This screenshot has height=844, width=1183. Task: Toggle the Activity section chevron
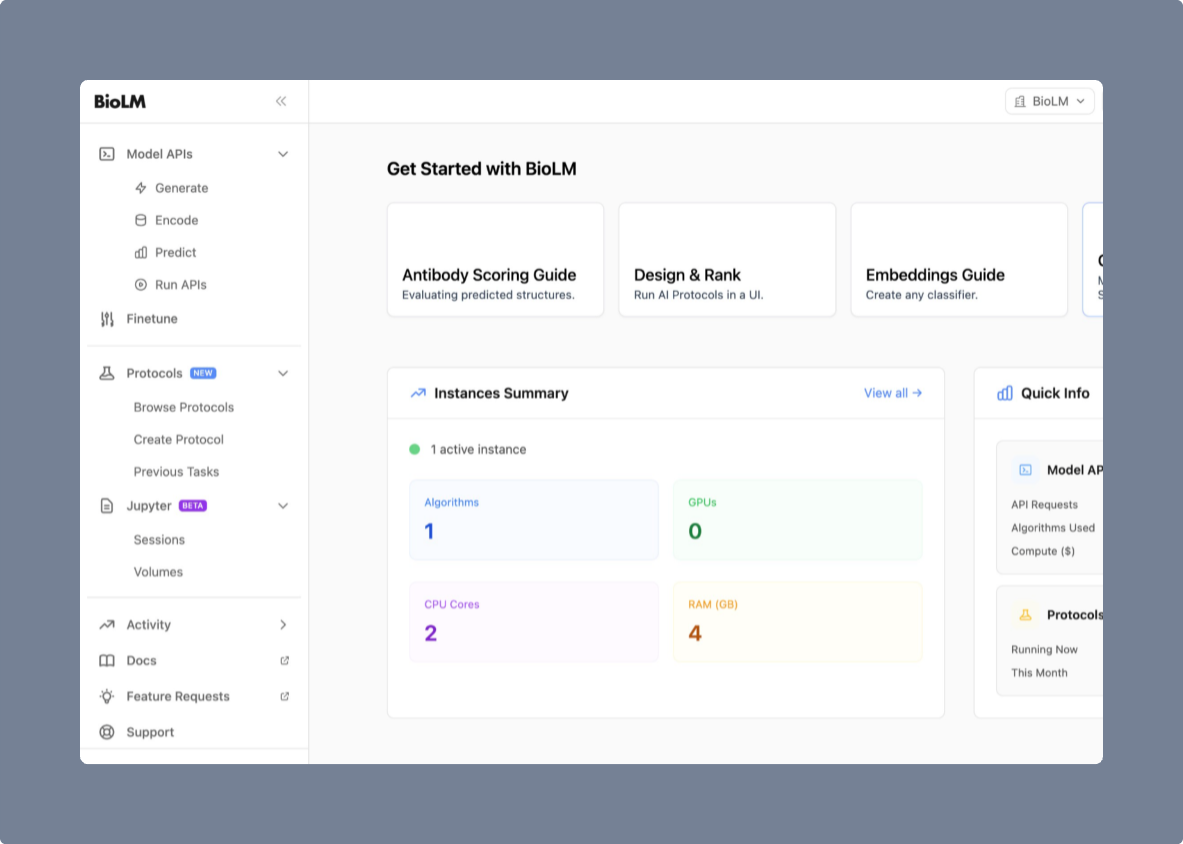point(282,624)
